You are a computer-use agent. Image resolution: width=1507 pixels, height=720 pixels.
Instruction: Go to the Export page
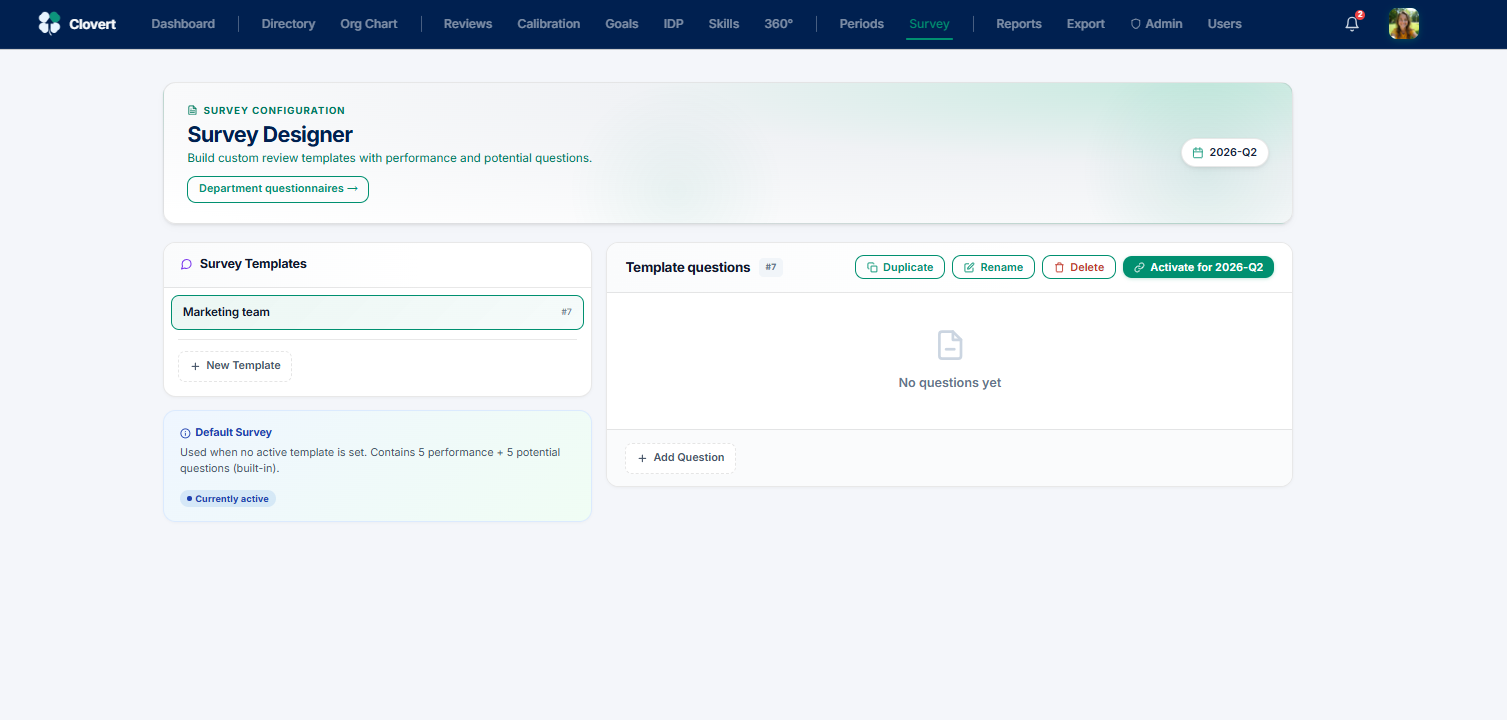1086,24
